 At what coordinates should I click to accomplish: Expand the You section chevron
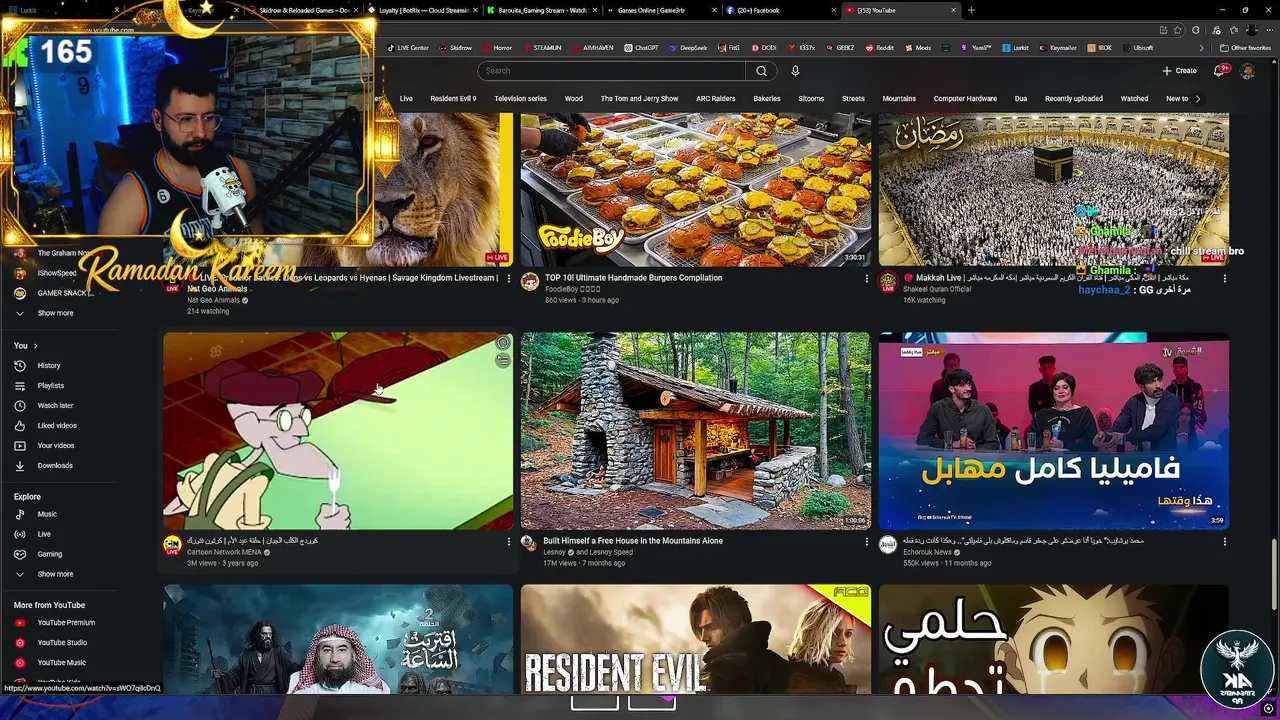click(x=35, y=346)
